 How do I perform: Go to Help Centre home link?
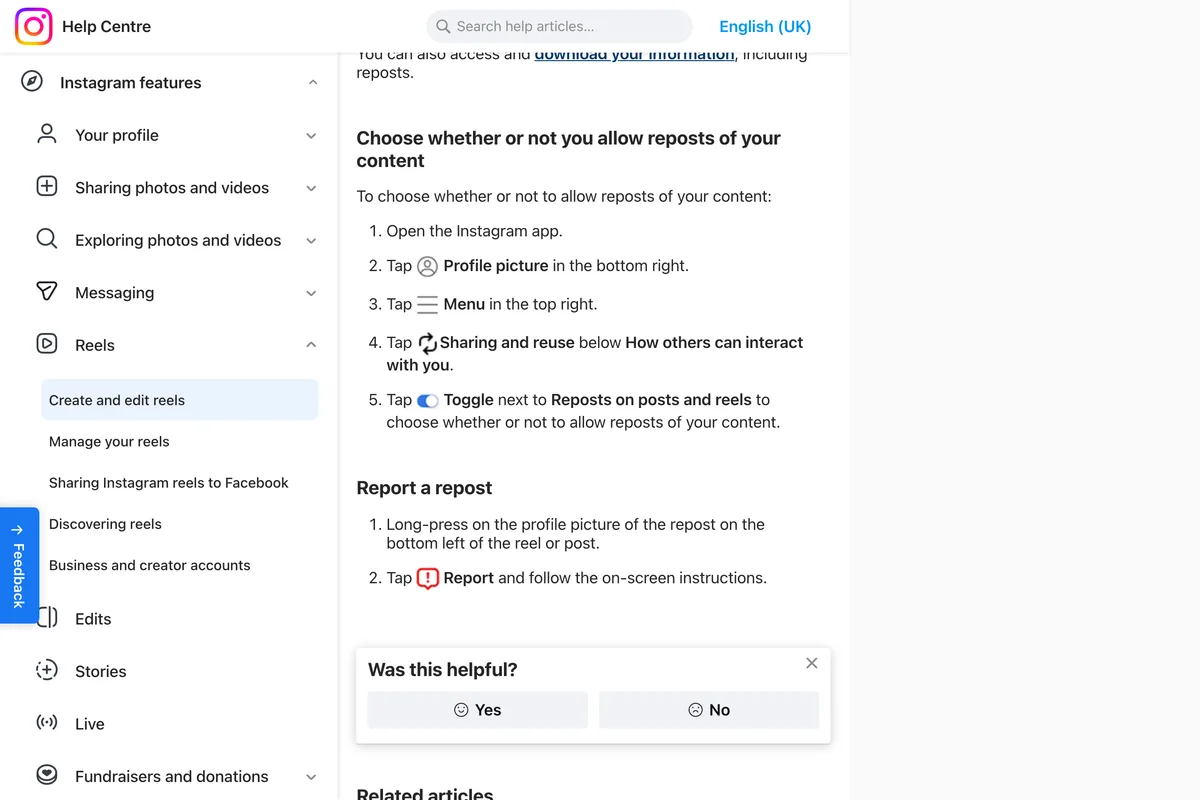click(106, 27)
